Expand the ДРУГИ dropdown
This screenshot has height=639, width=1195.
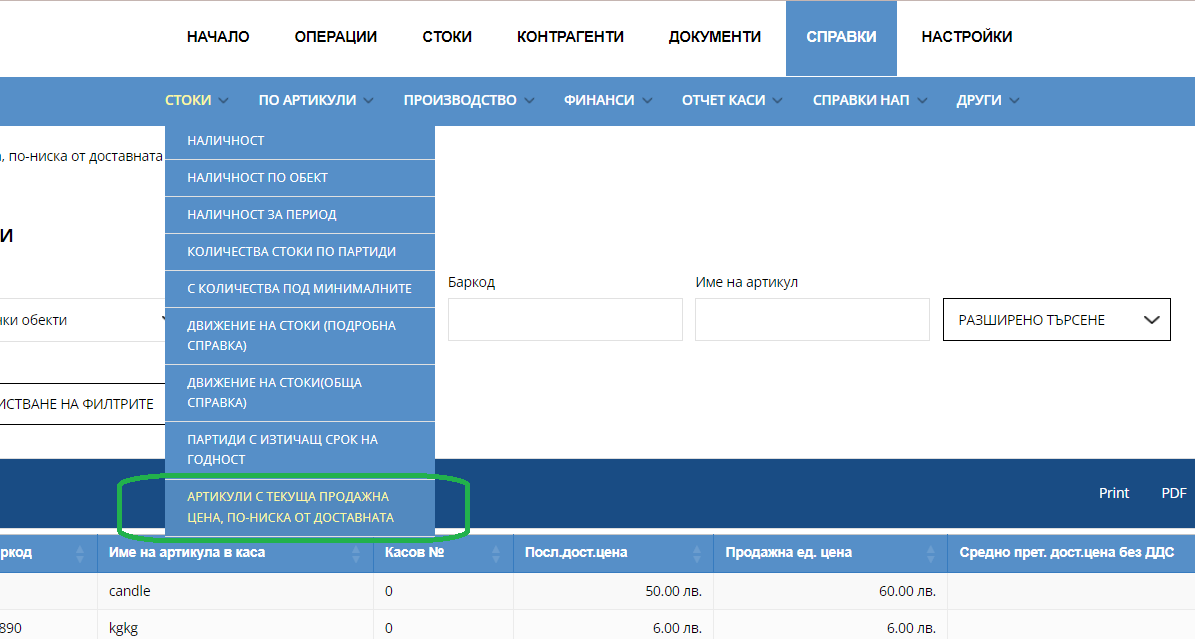(988, 100)
